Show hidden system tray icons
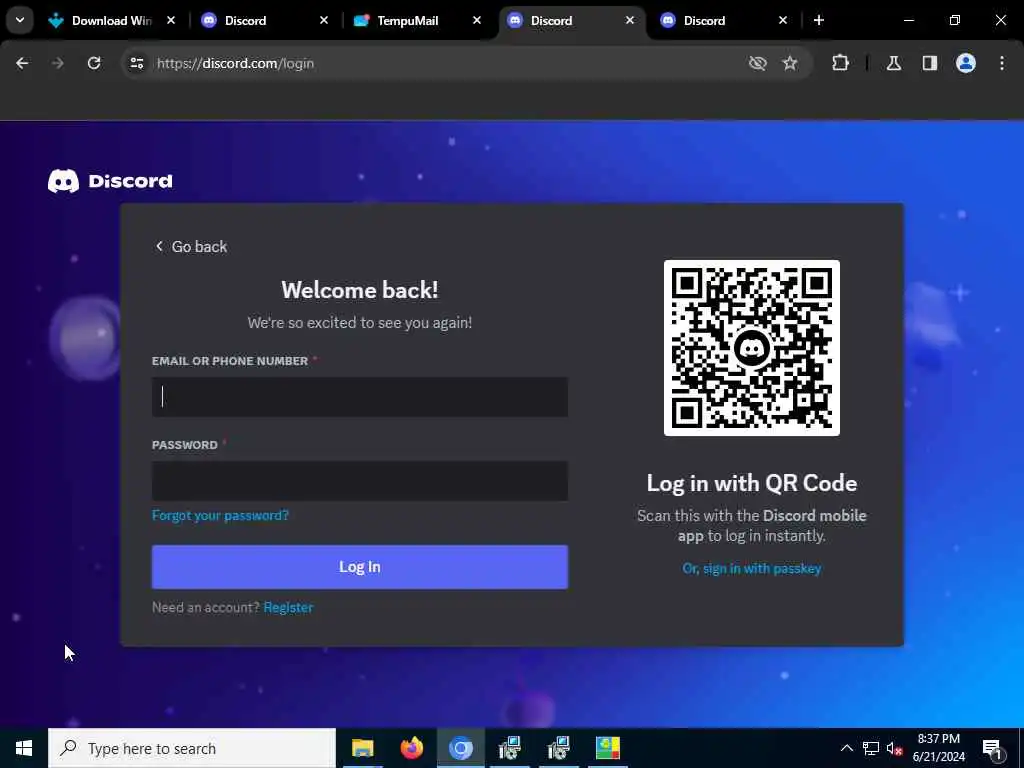The image size is (1024, 768). coord(846,748)
